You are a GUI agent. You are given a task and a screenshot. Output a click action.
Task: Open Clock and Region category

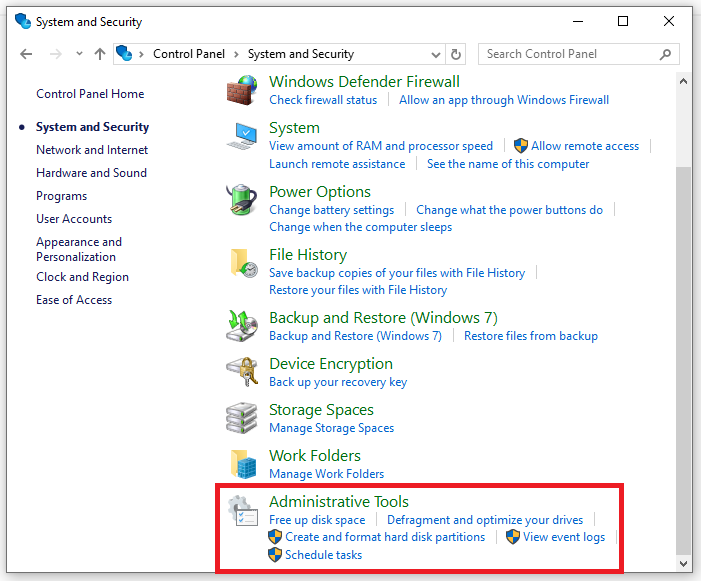(83, 277)
